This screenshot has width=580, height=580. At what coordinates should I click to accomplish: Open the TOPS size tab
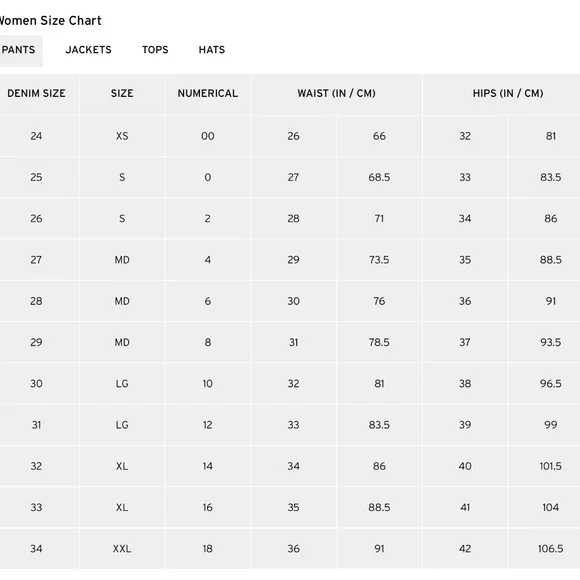click(x=155, y=50)
